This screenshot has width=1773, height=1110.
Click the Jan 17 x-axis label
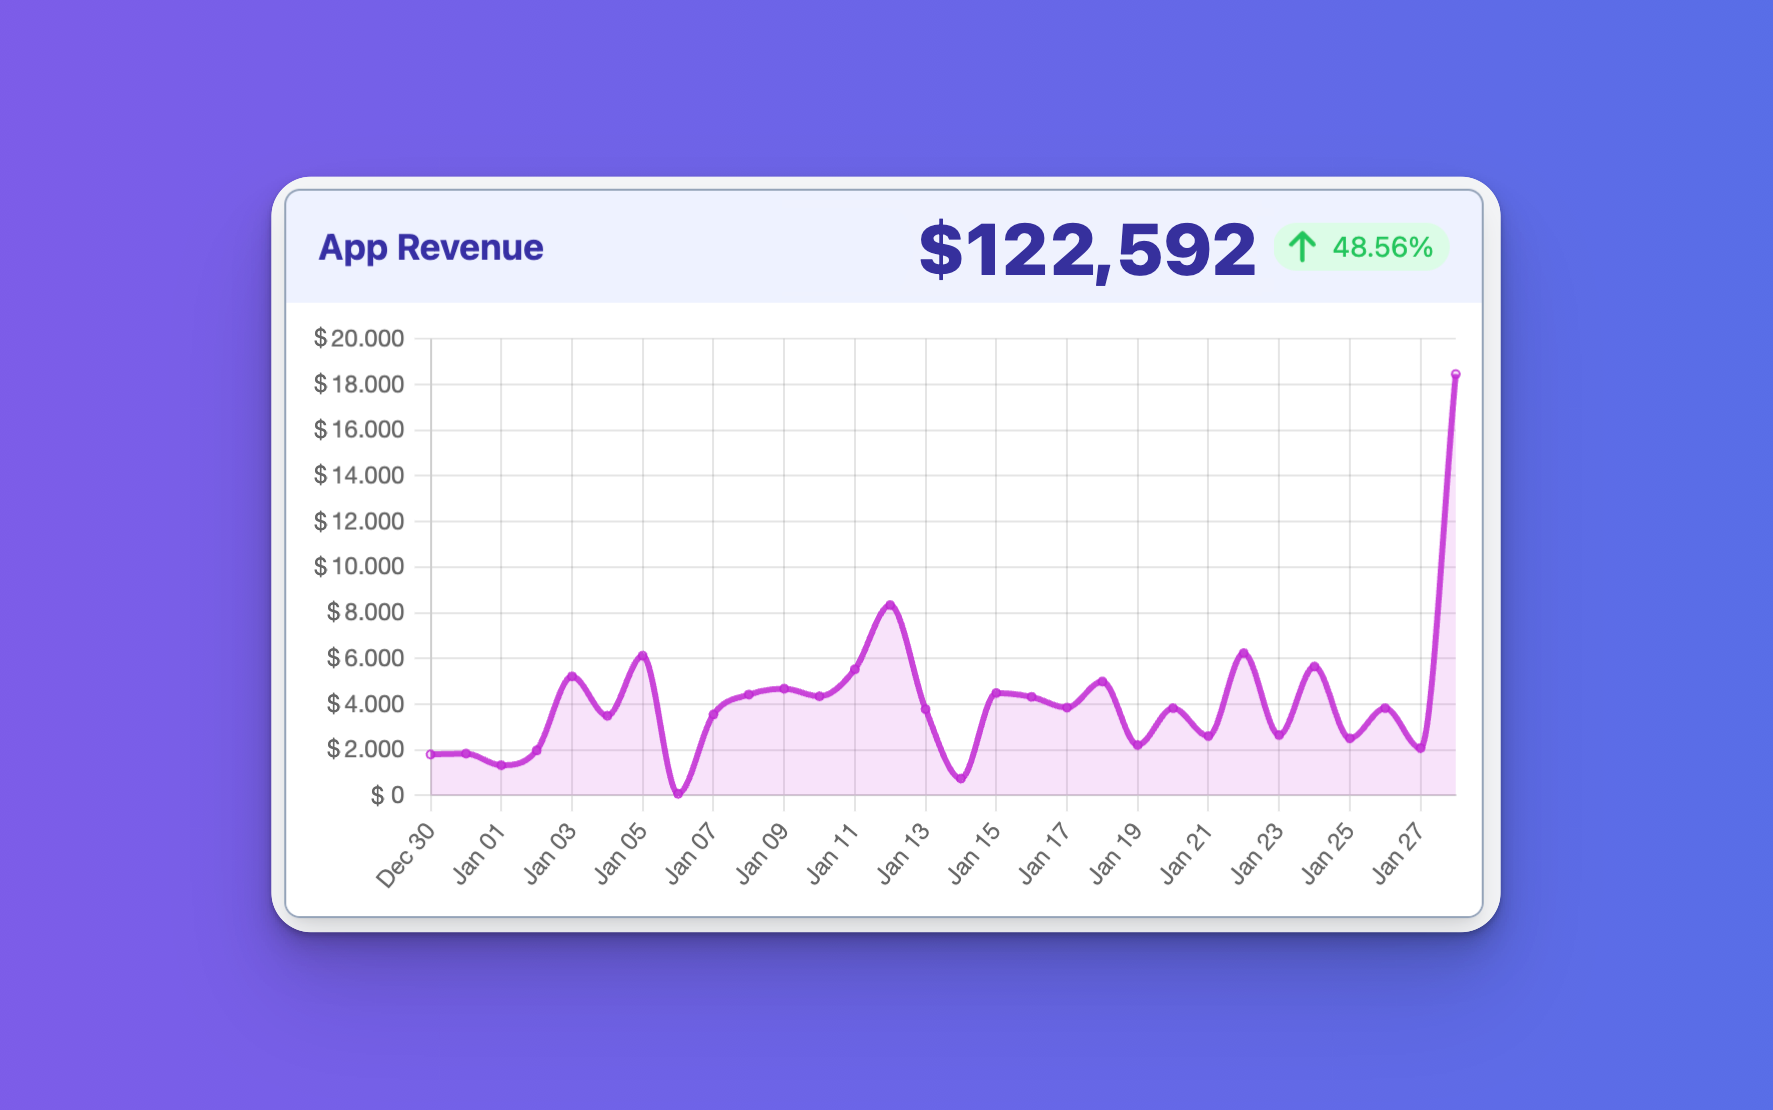[x=1044, y=854]
